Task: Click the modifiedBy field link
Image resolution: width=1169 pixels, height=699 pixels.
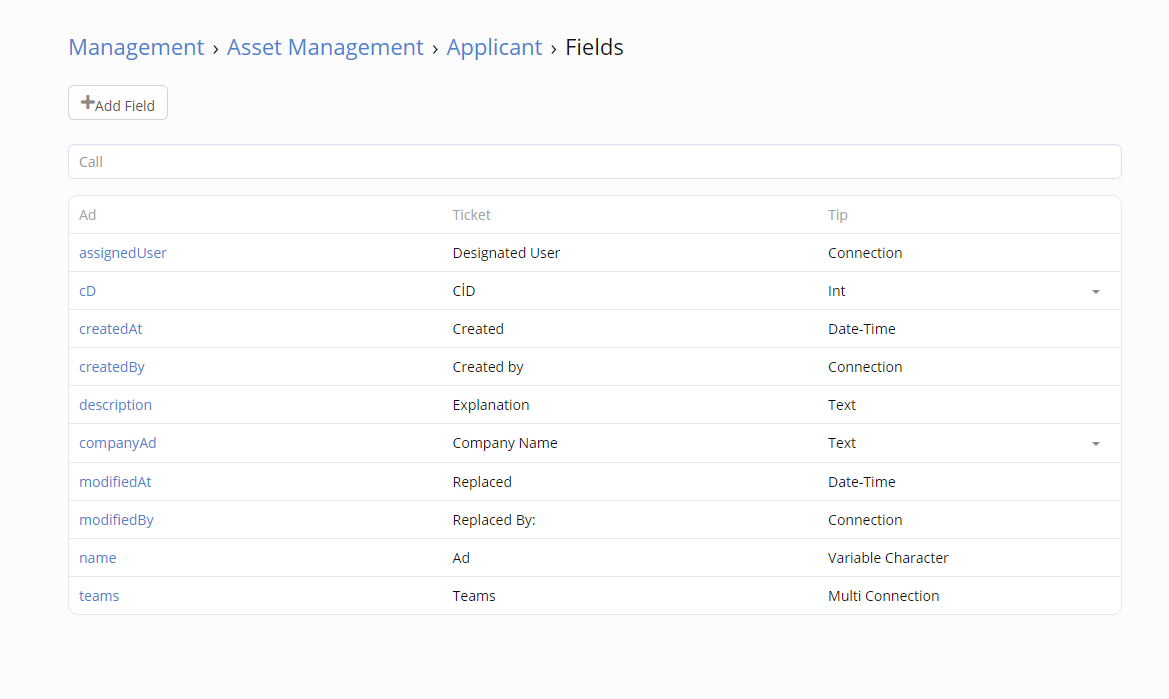Action: 116,520
